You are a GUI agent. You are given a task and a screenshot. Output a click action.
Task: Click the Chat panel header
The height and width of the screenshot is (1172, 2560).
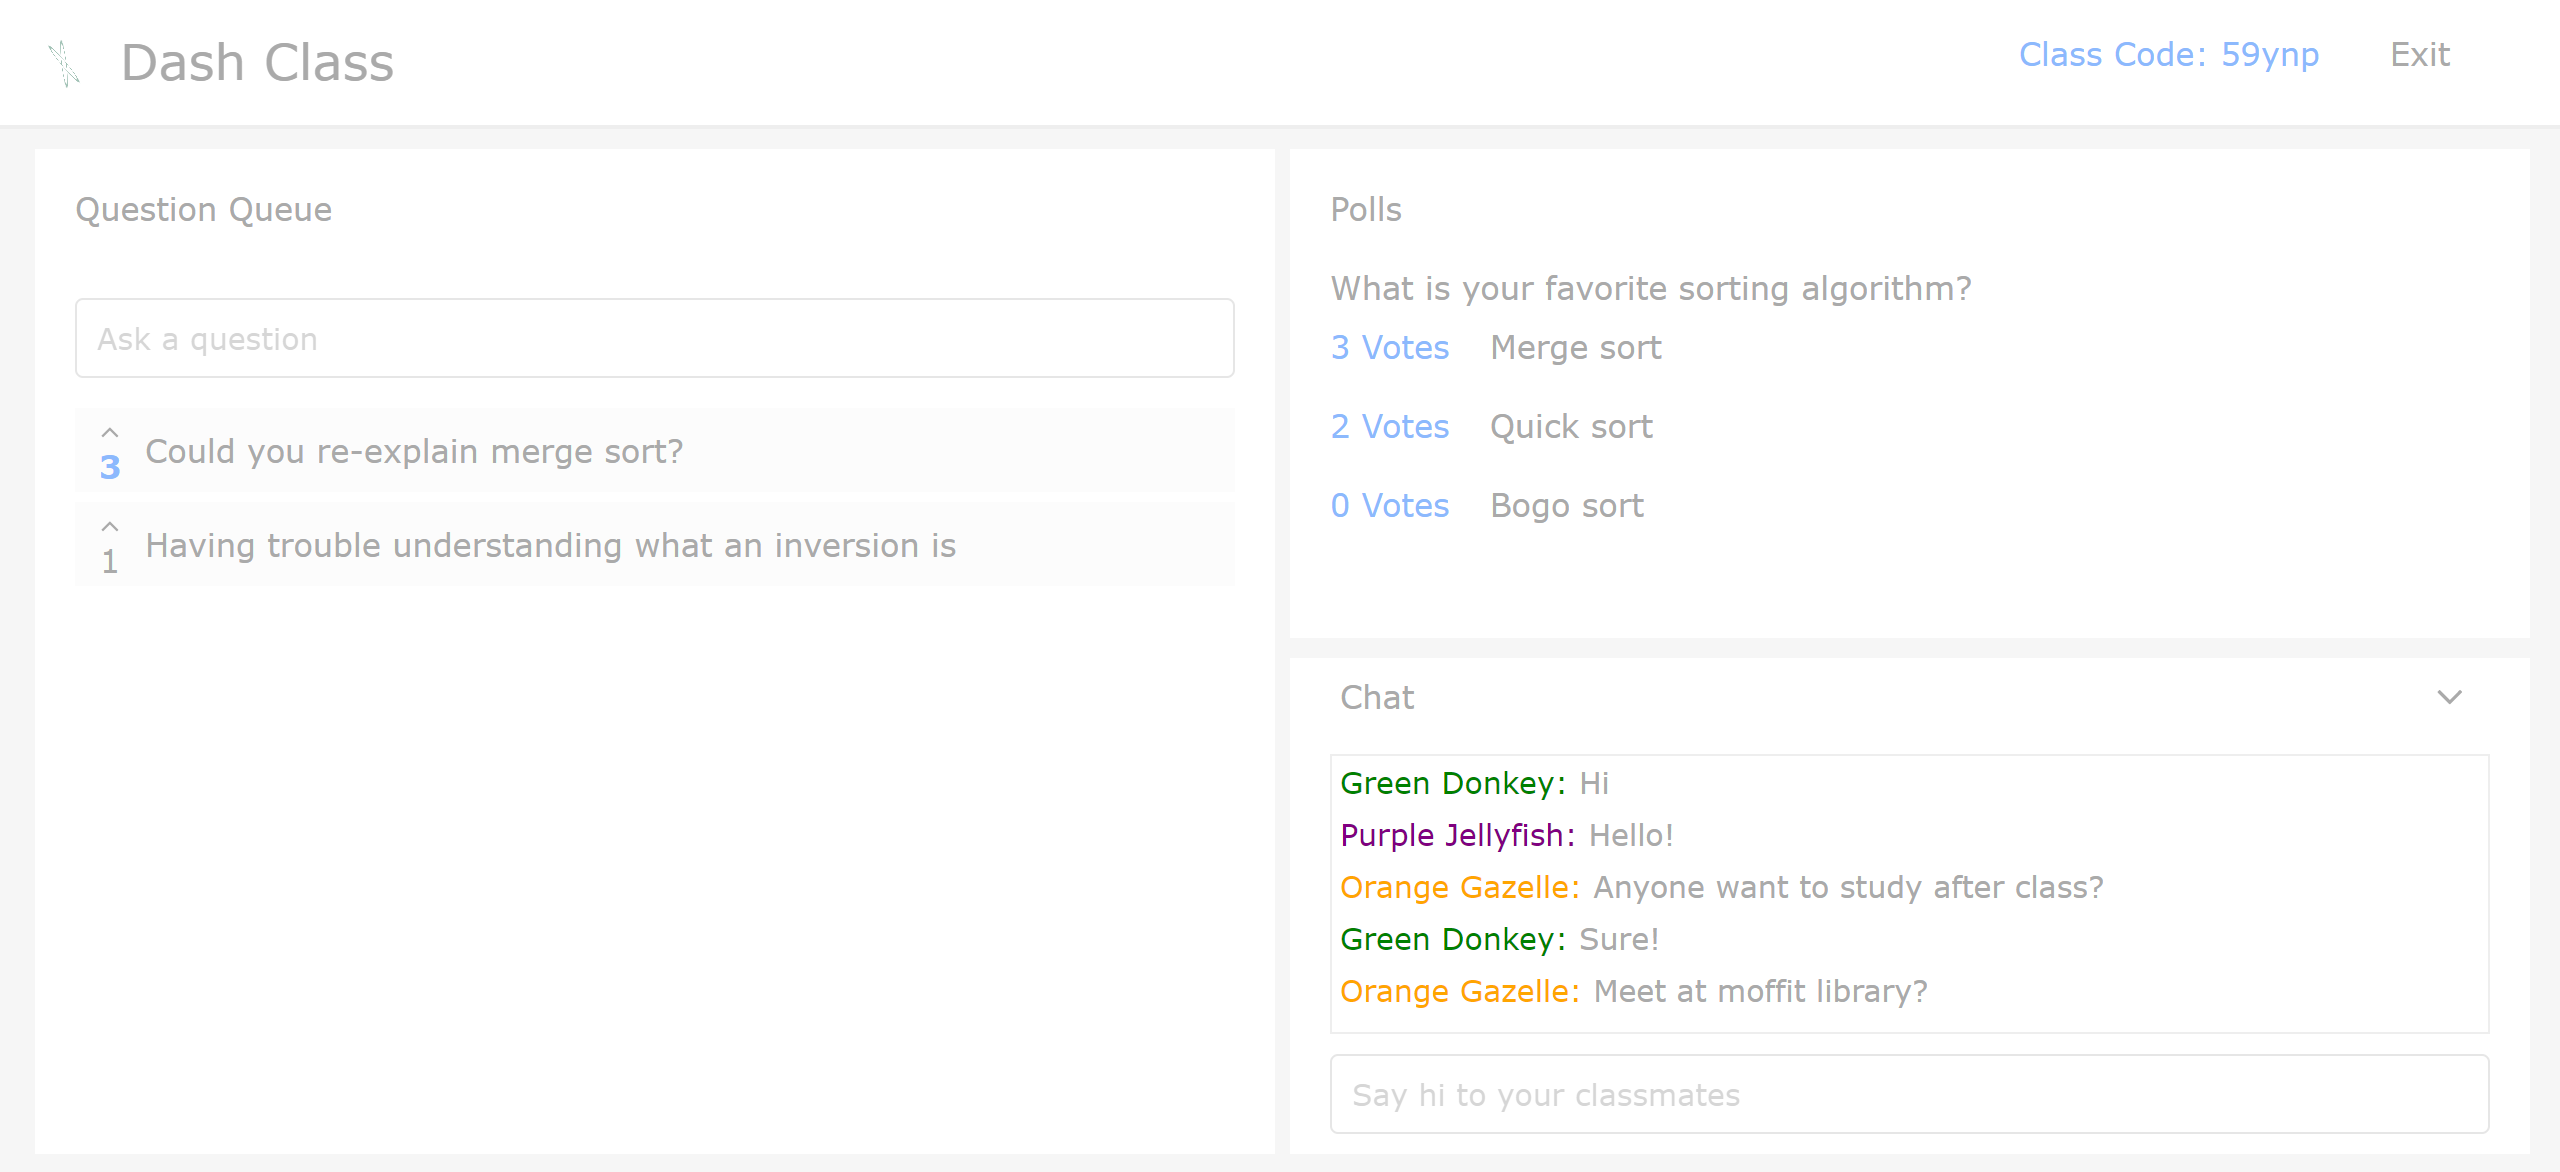(x=1377, y=697)
